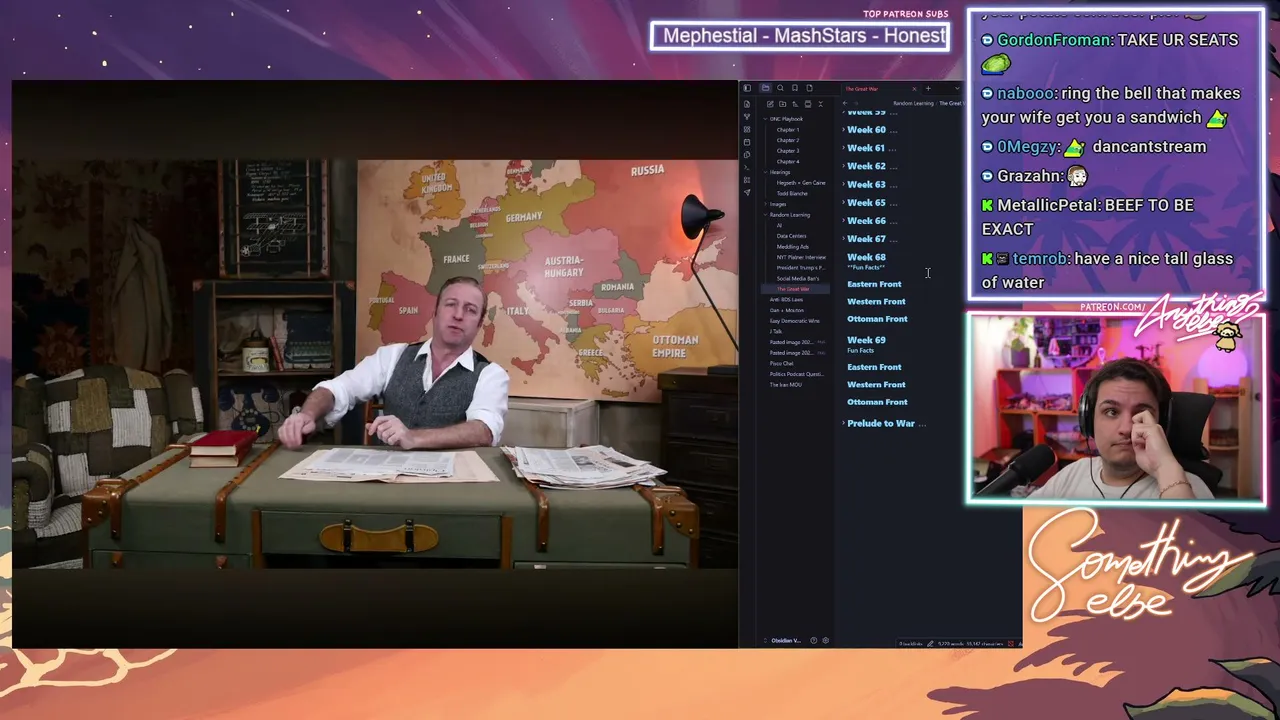
Task: Open the Data Centers note
Action: 791,236
